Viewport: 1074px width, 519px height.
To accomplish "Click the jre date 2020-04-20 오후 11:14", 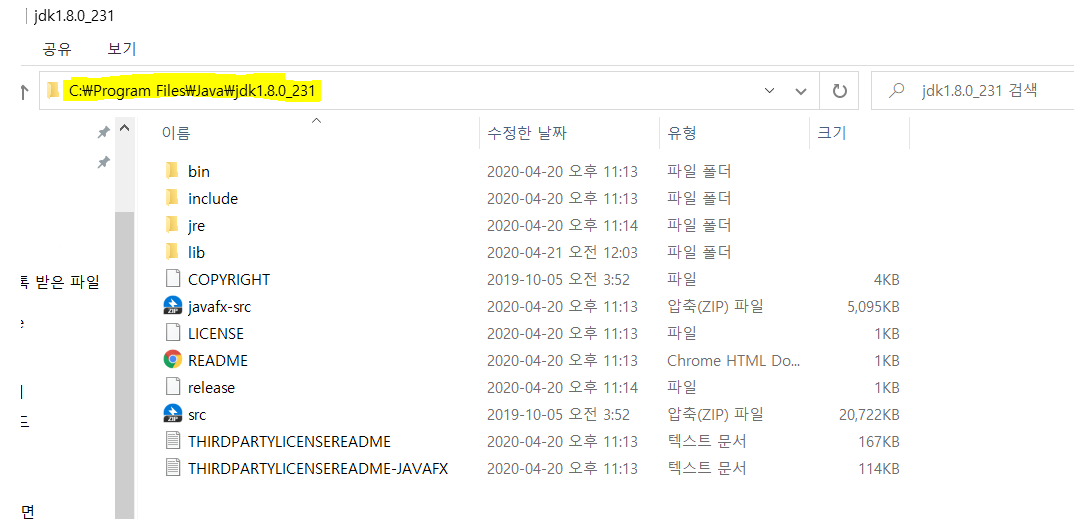I will [562, 225].
